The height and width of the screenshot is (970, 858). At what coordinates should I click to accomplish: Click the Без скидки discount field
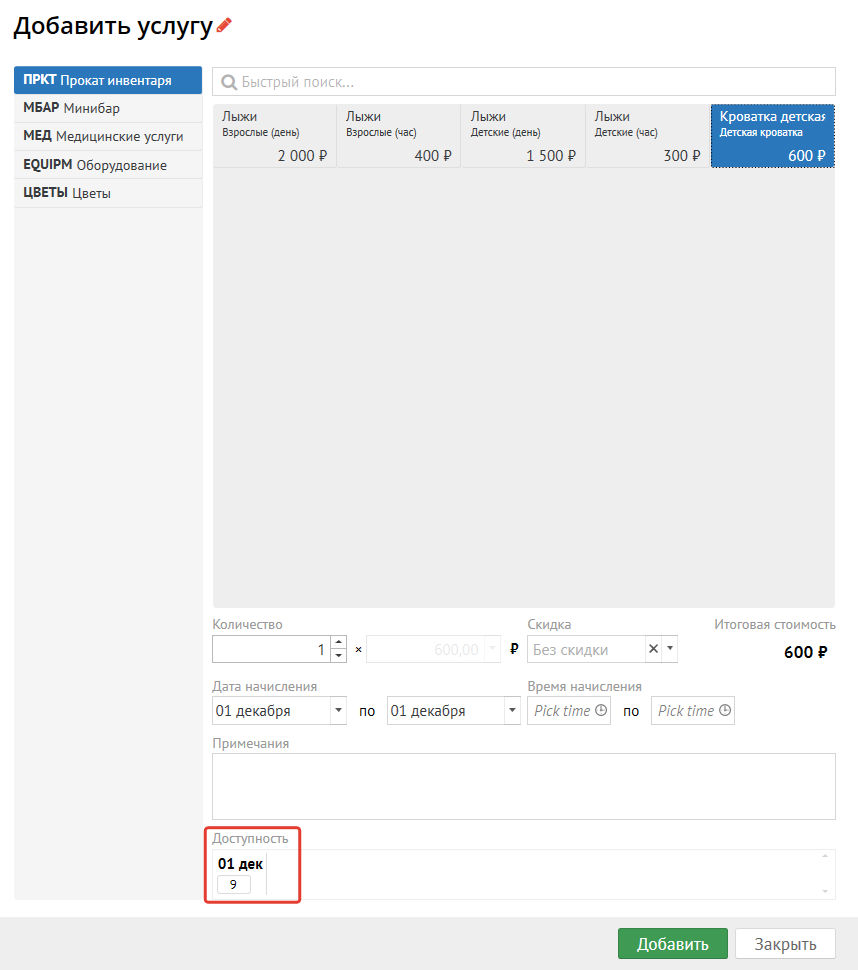click(586, 649)
